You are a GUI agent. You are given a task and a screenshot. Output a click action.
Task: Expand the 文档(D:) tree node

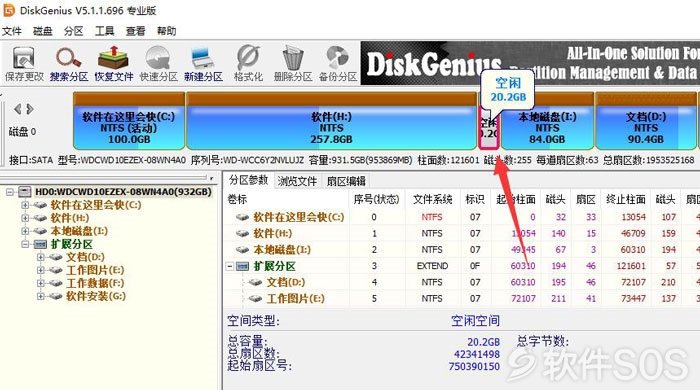(41, 257)
